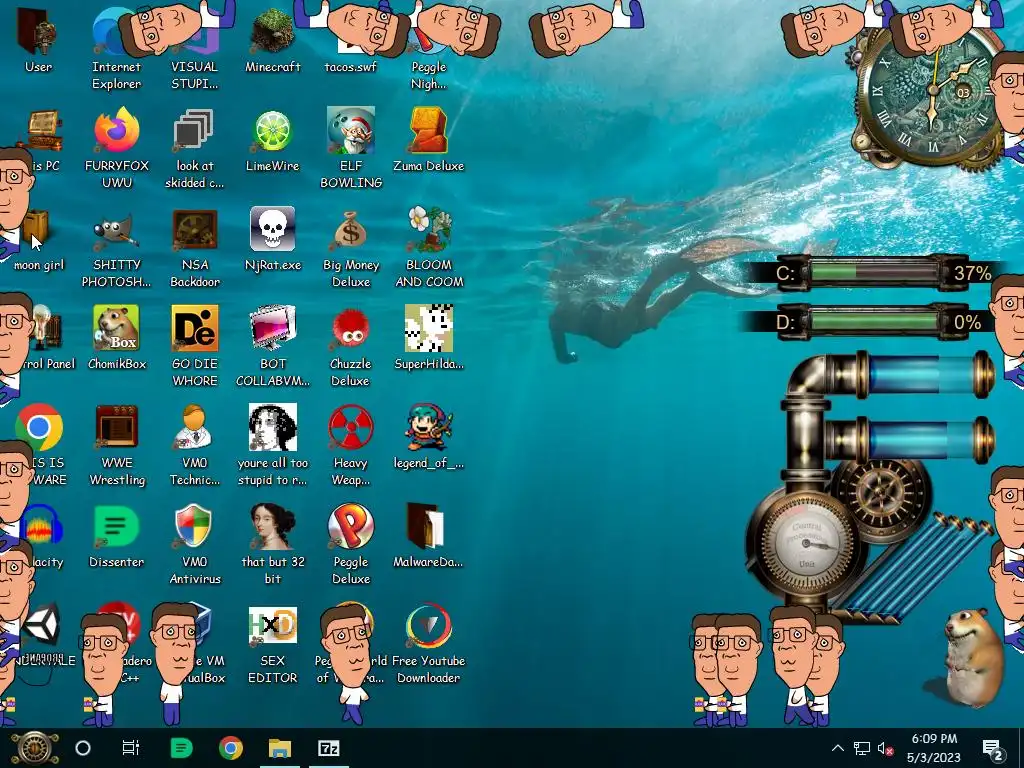This screenshot has height=768, width=1024.
Task: Click the Cortana search circle in taskbar
Action: point(83,748)
